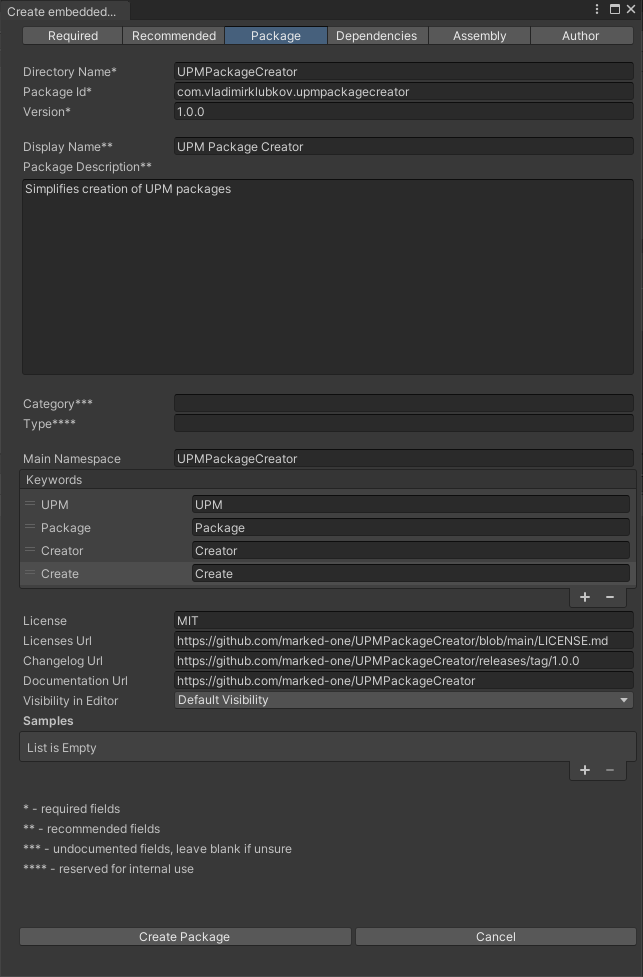Click the − icon under the Samples list
Image resolution: width=643 pixels, height=977 pixels.
tap(608, 770)
